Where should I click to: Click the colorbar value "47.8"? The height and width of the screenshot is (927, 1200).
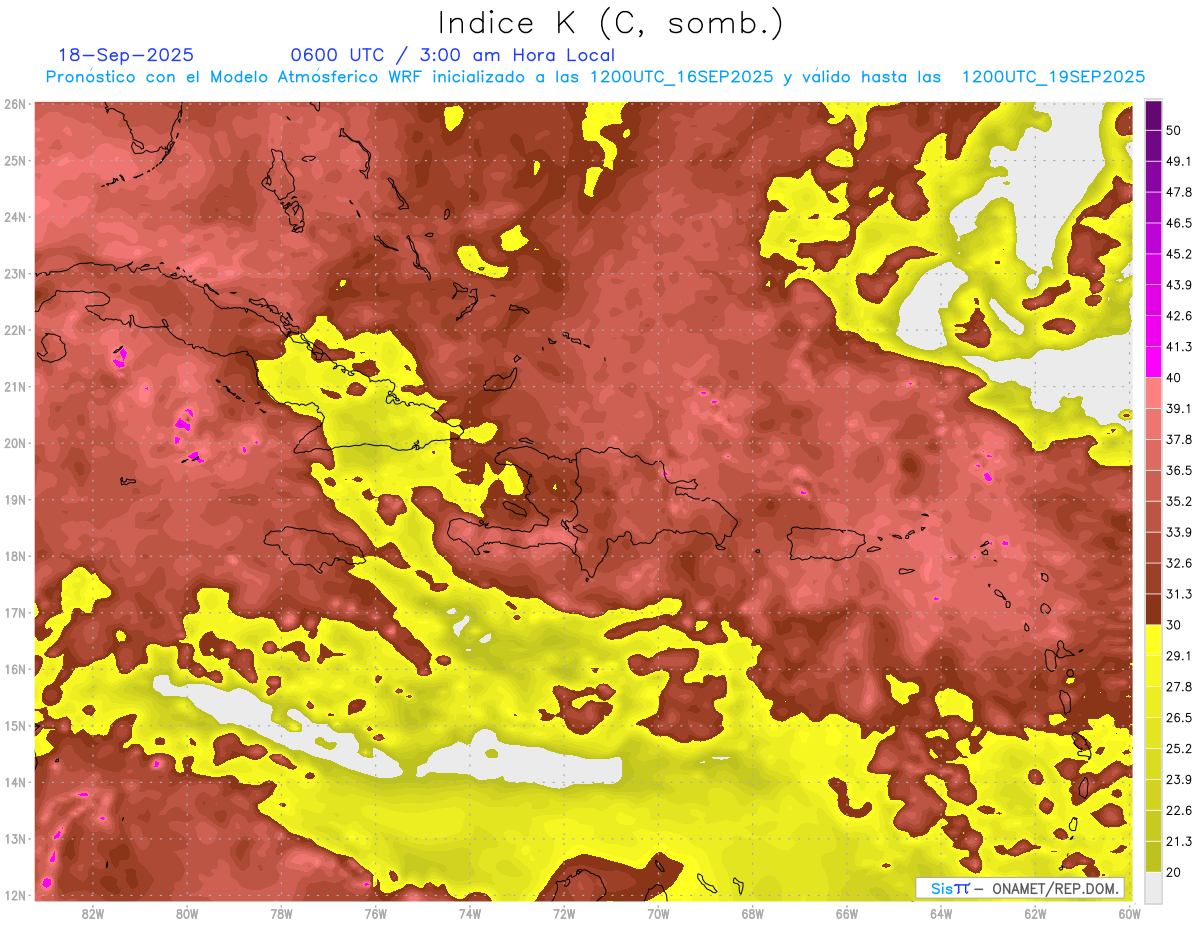(1179, 191)
